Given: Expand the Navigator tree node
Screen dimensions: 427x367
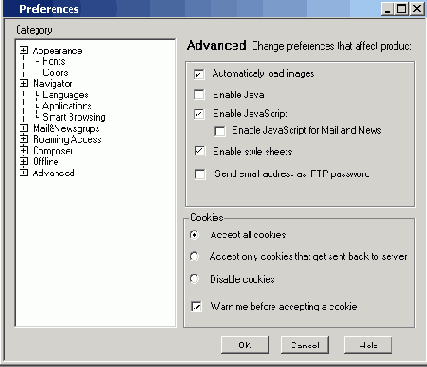Looking at the screenshot, I should pos(24,83).
